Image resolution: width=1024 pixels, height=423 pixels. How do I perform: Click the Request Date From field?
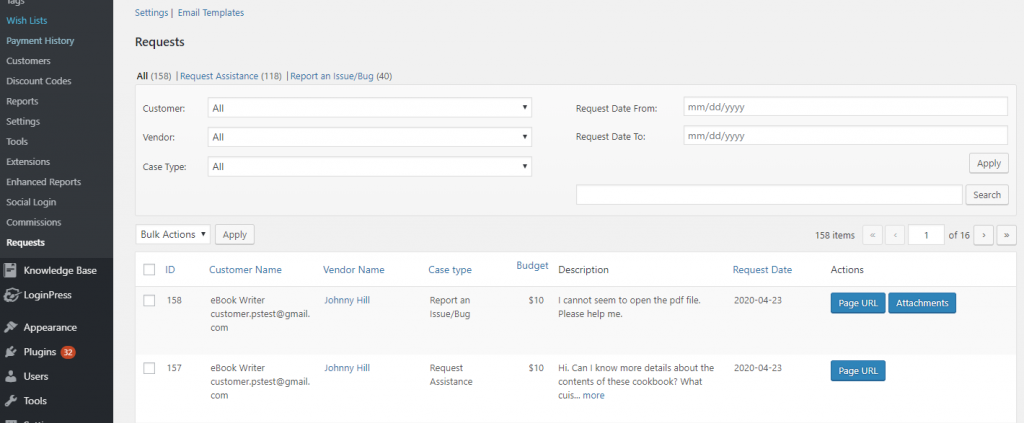pos(846,108)
